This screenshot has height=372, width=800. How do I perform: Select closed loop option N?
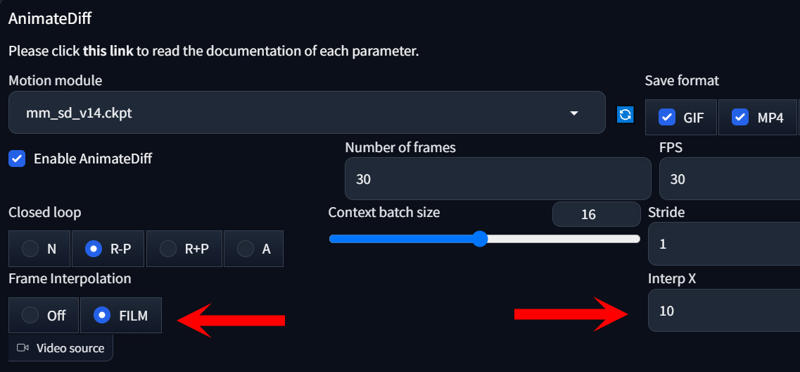[x=39, y=249]
